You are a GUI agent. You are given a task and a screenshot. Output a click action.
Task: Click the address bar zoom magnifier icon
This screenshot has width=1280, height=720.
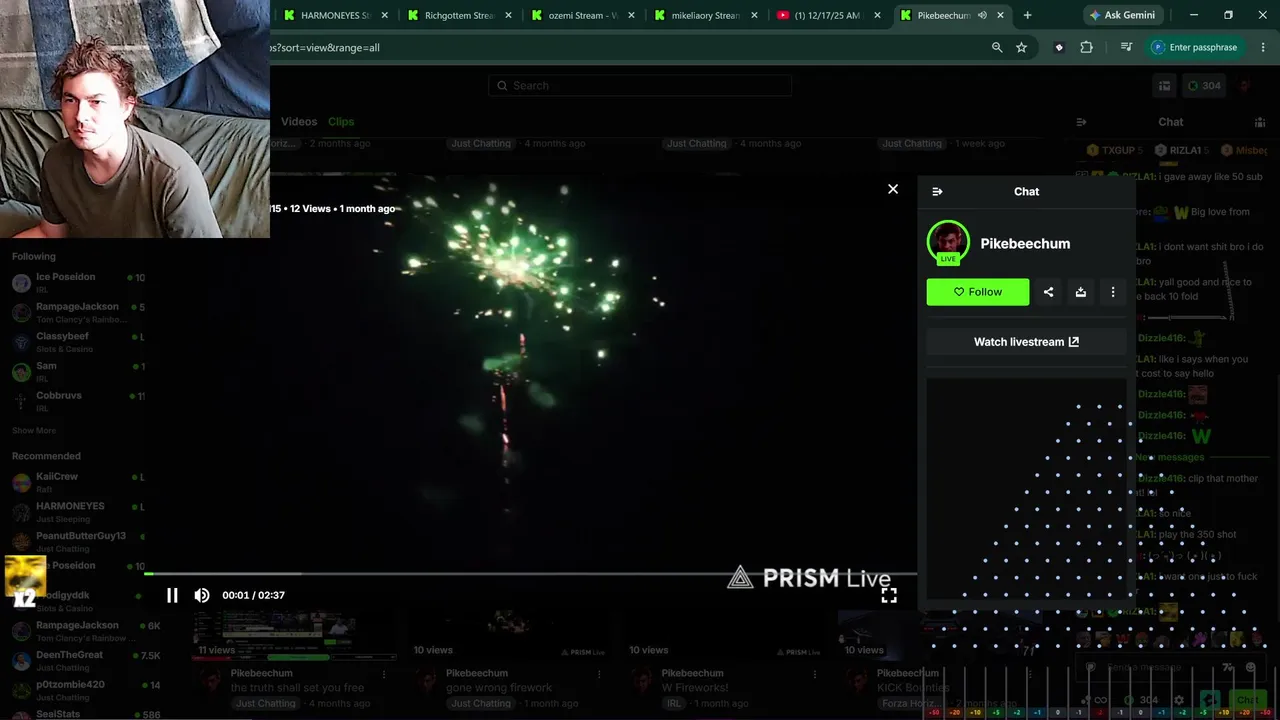point(997,47)
